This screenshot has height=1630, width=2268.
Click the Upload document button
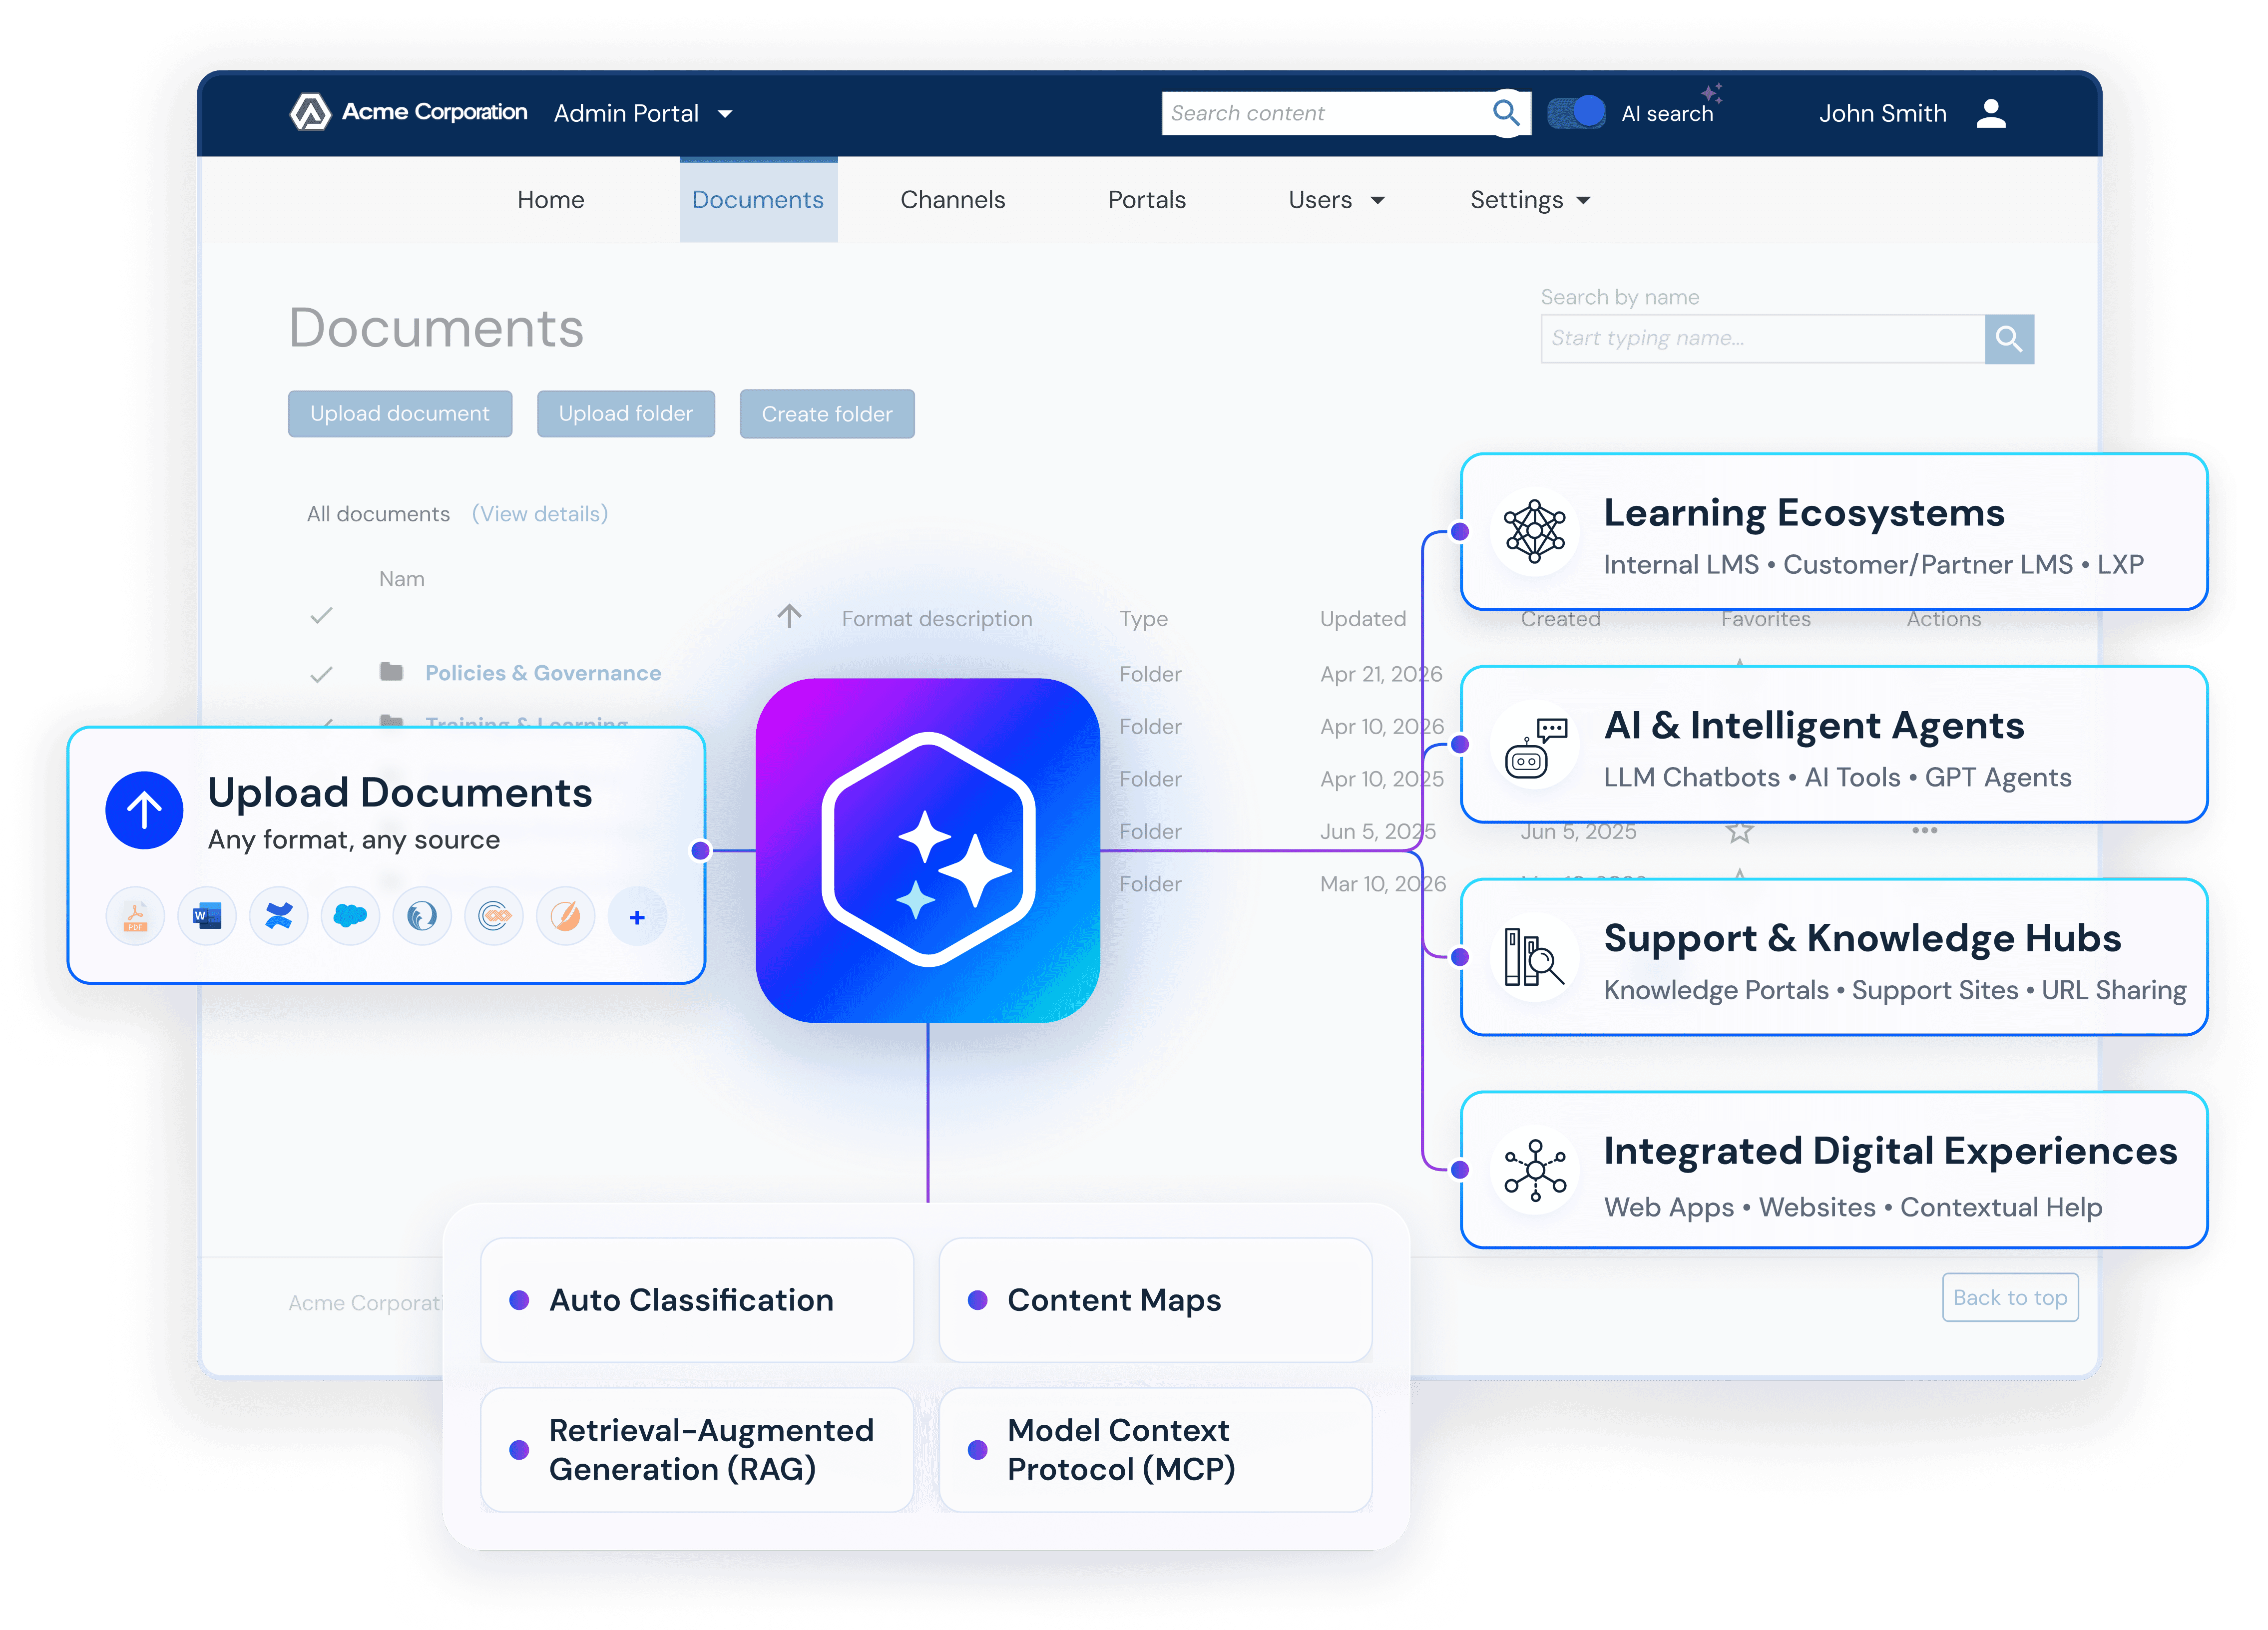400,414
